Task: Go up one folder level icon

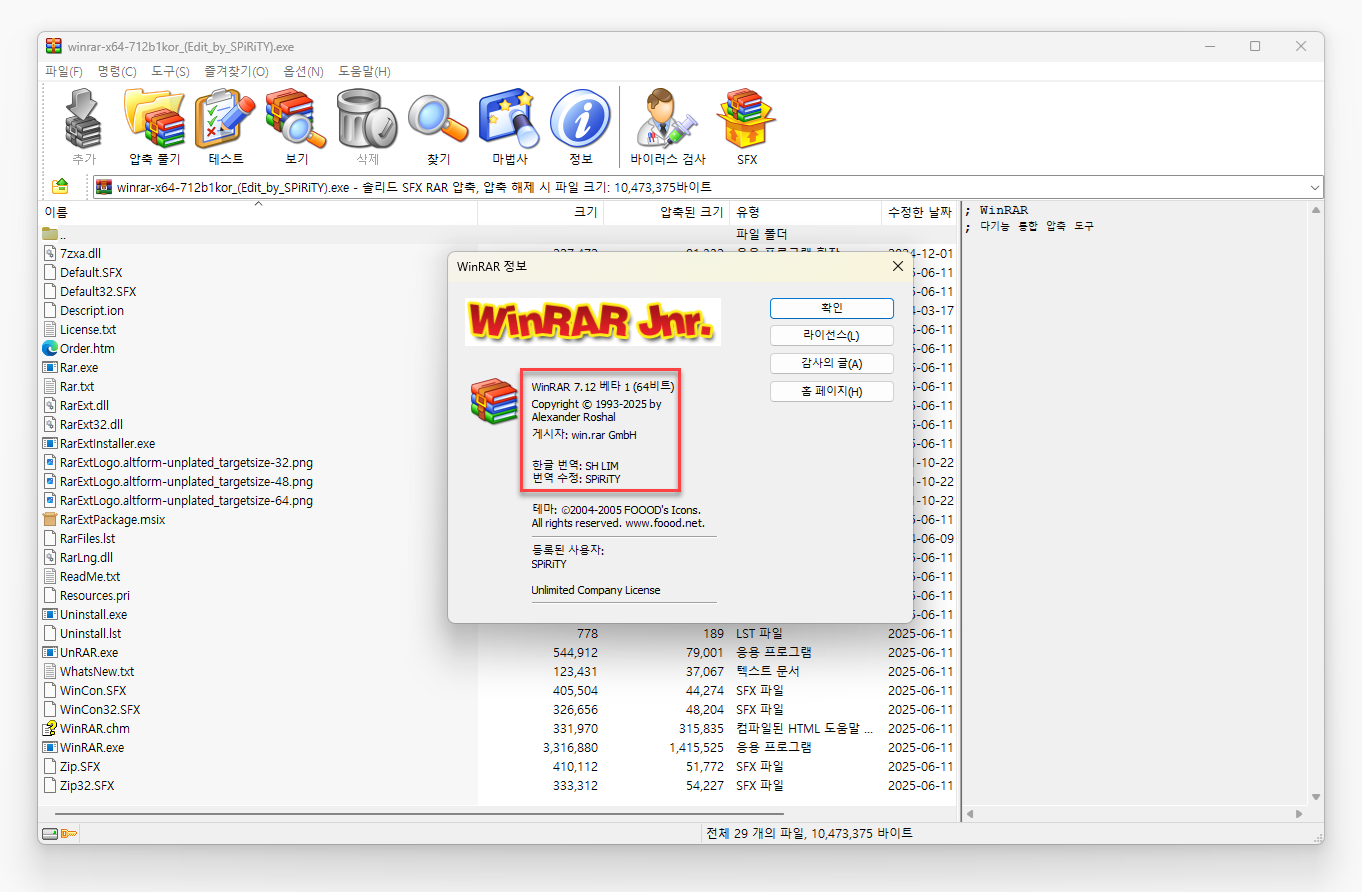Action: (60, 186)
